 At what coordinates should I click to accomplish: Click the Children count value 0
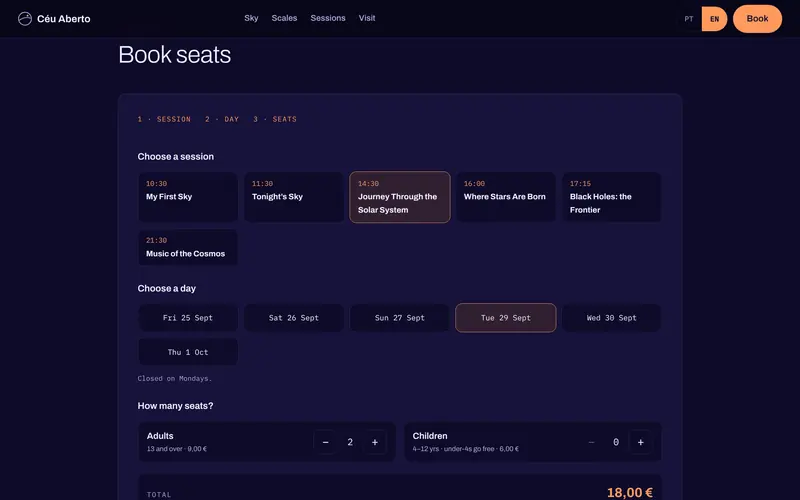616,442
